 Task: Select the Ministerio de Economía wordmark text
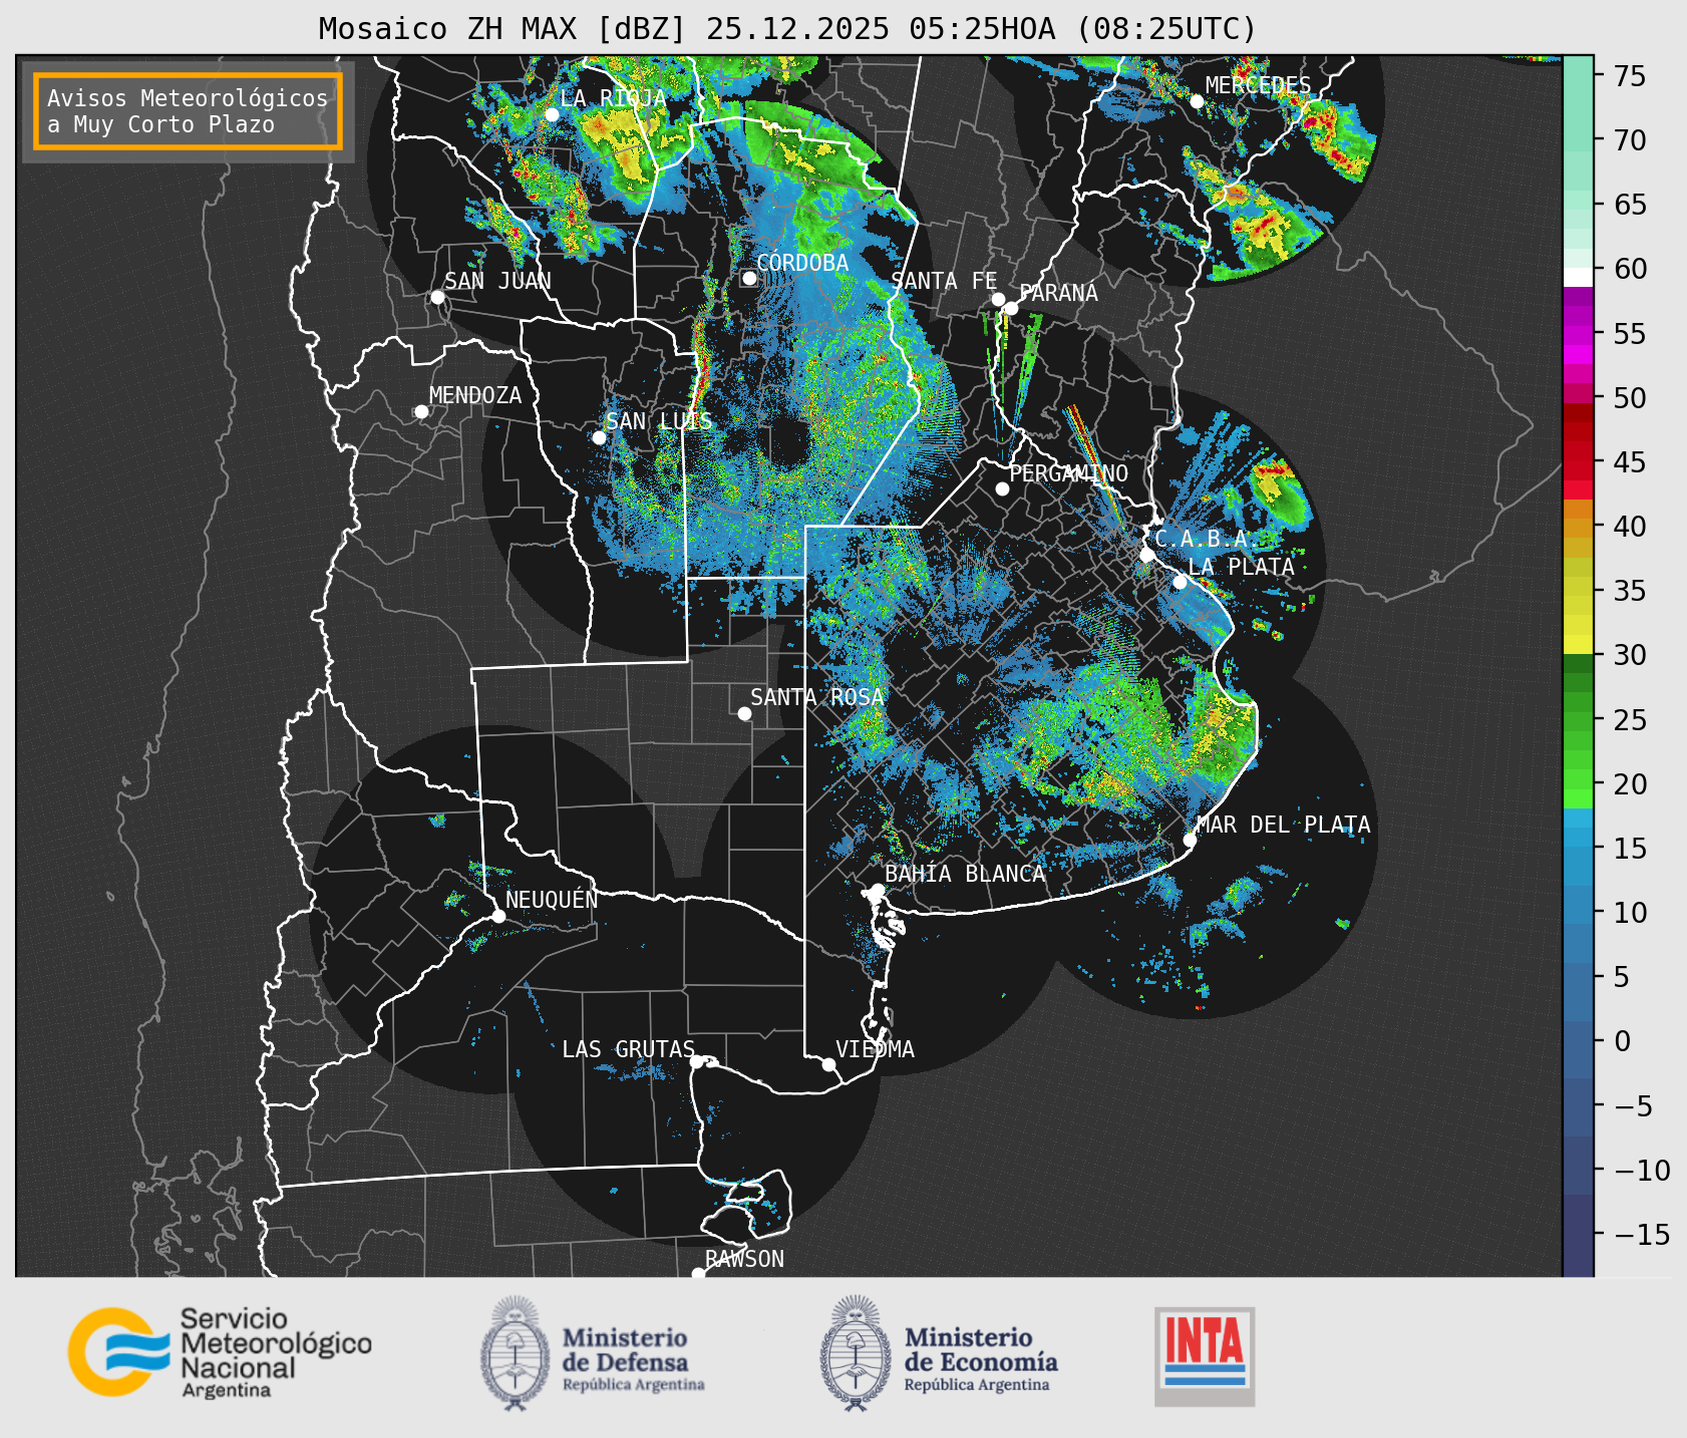click(981, 1359)
